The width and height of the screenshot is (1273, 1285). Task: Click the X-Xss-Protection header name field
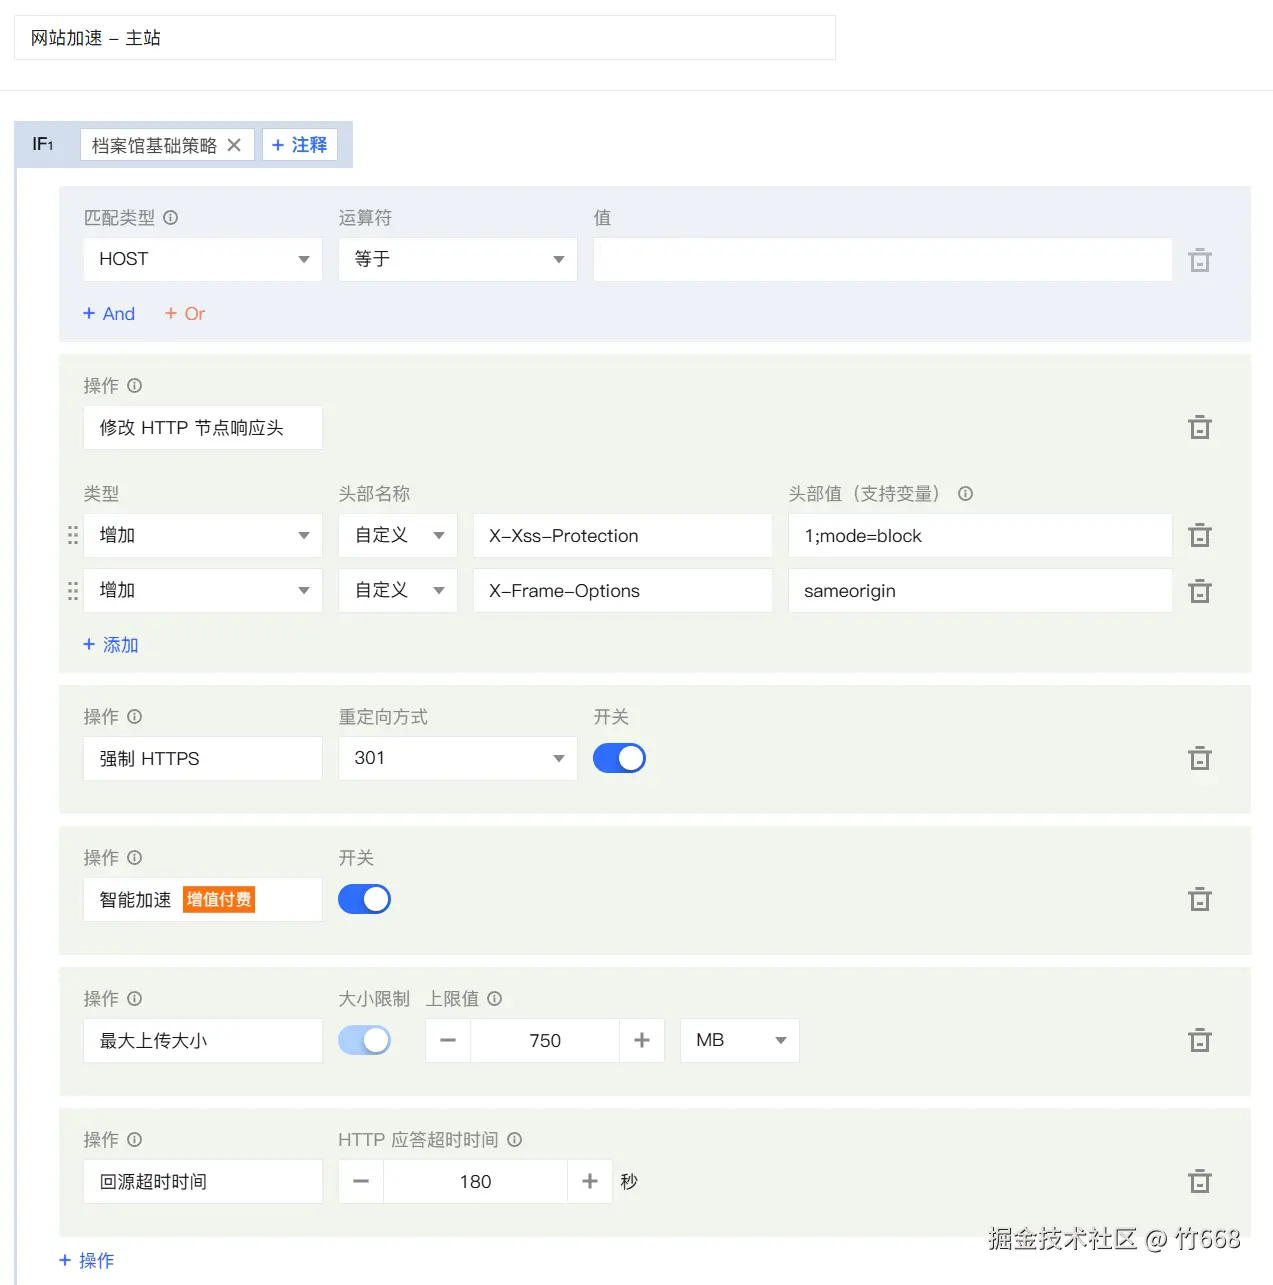coord(623,535)
